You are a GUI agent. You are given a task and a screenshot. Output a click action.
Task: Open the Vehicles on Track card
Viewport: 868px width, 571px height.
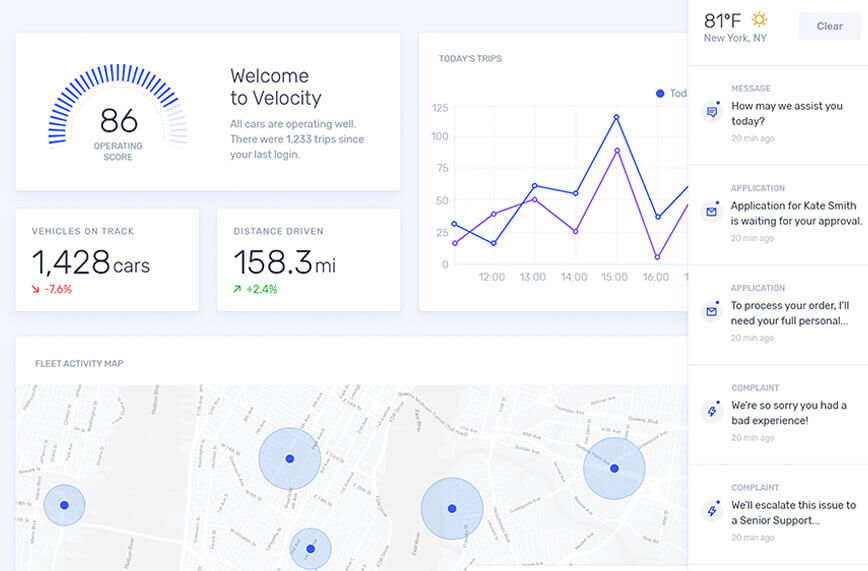coord(107,260)
